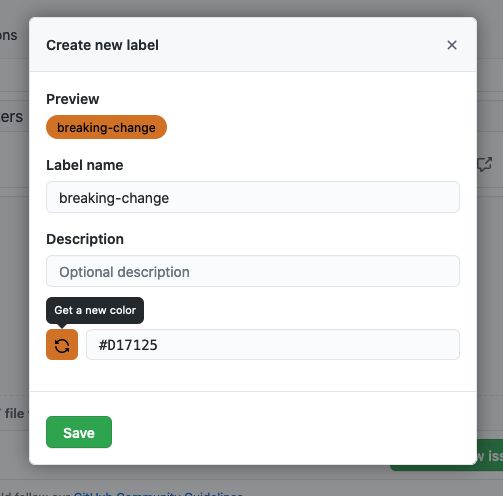Click the truncated "ers" text behind dialog
503x496 pixels.
tap(12, 117)
